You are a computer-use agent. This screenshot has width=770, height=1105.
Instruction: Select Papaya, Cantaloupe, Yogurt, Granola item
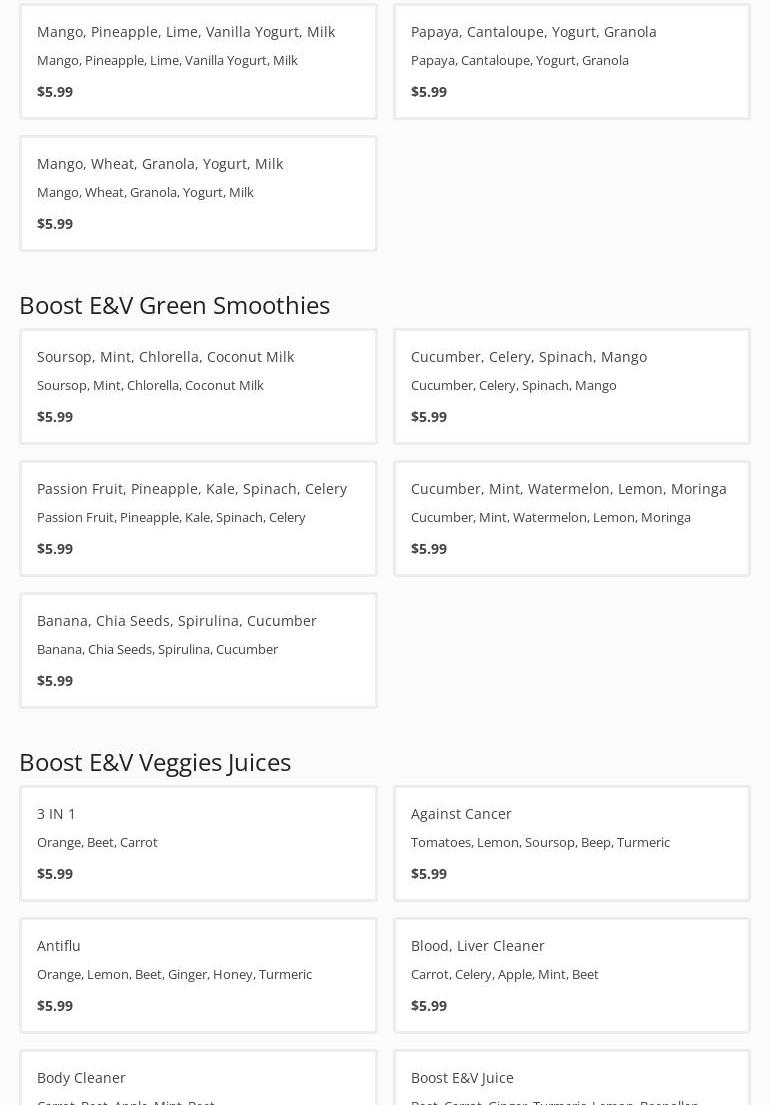click(533, 32)
